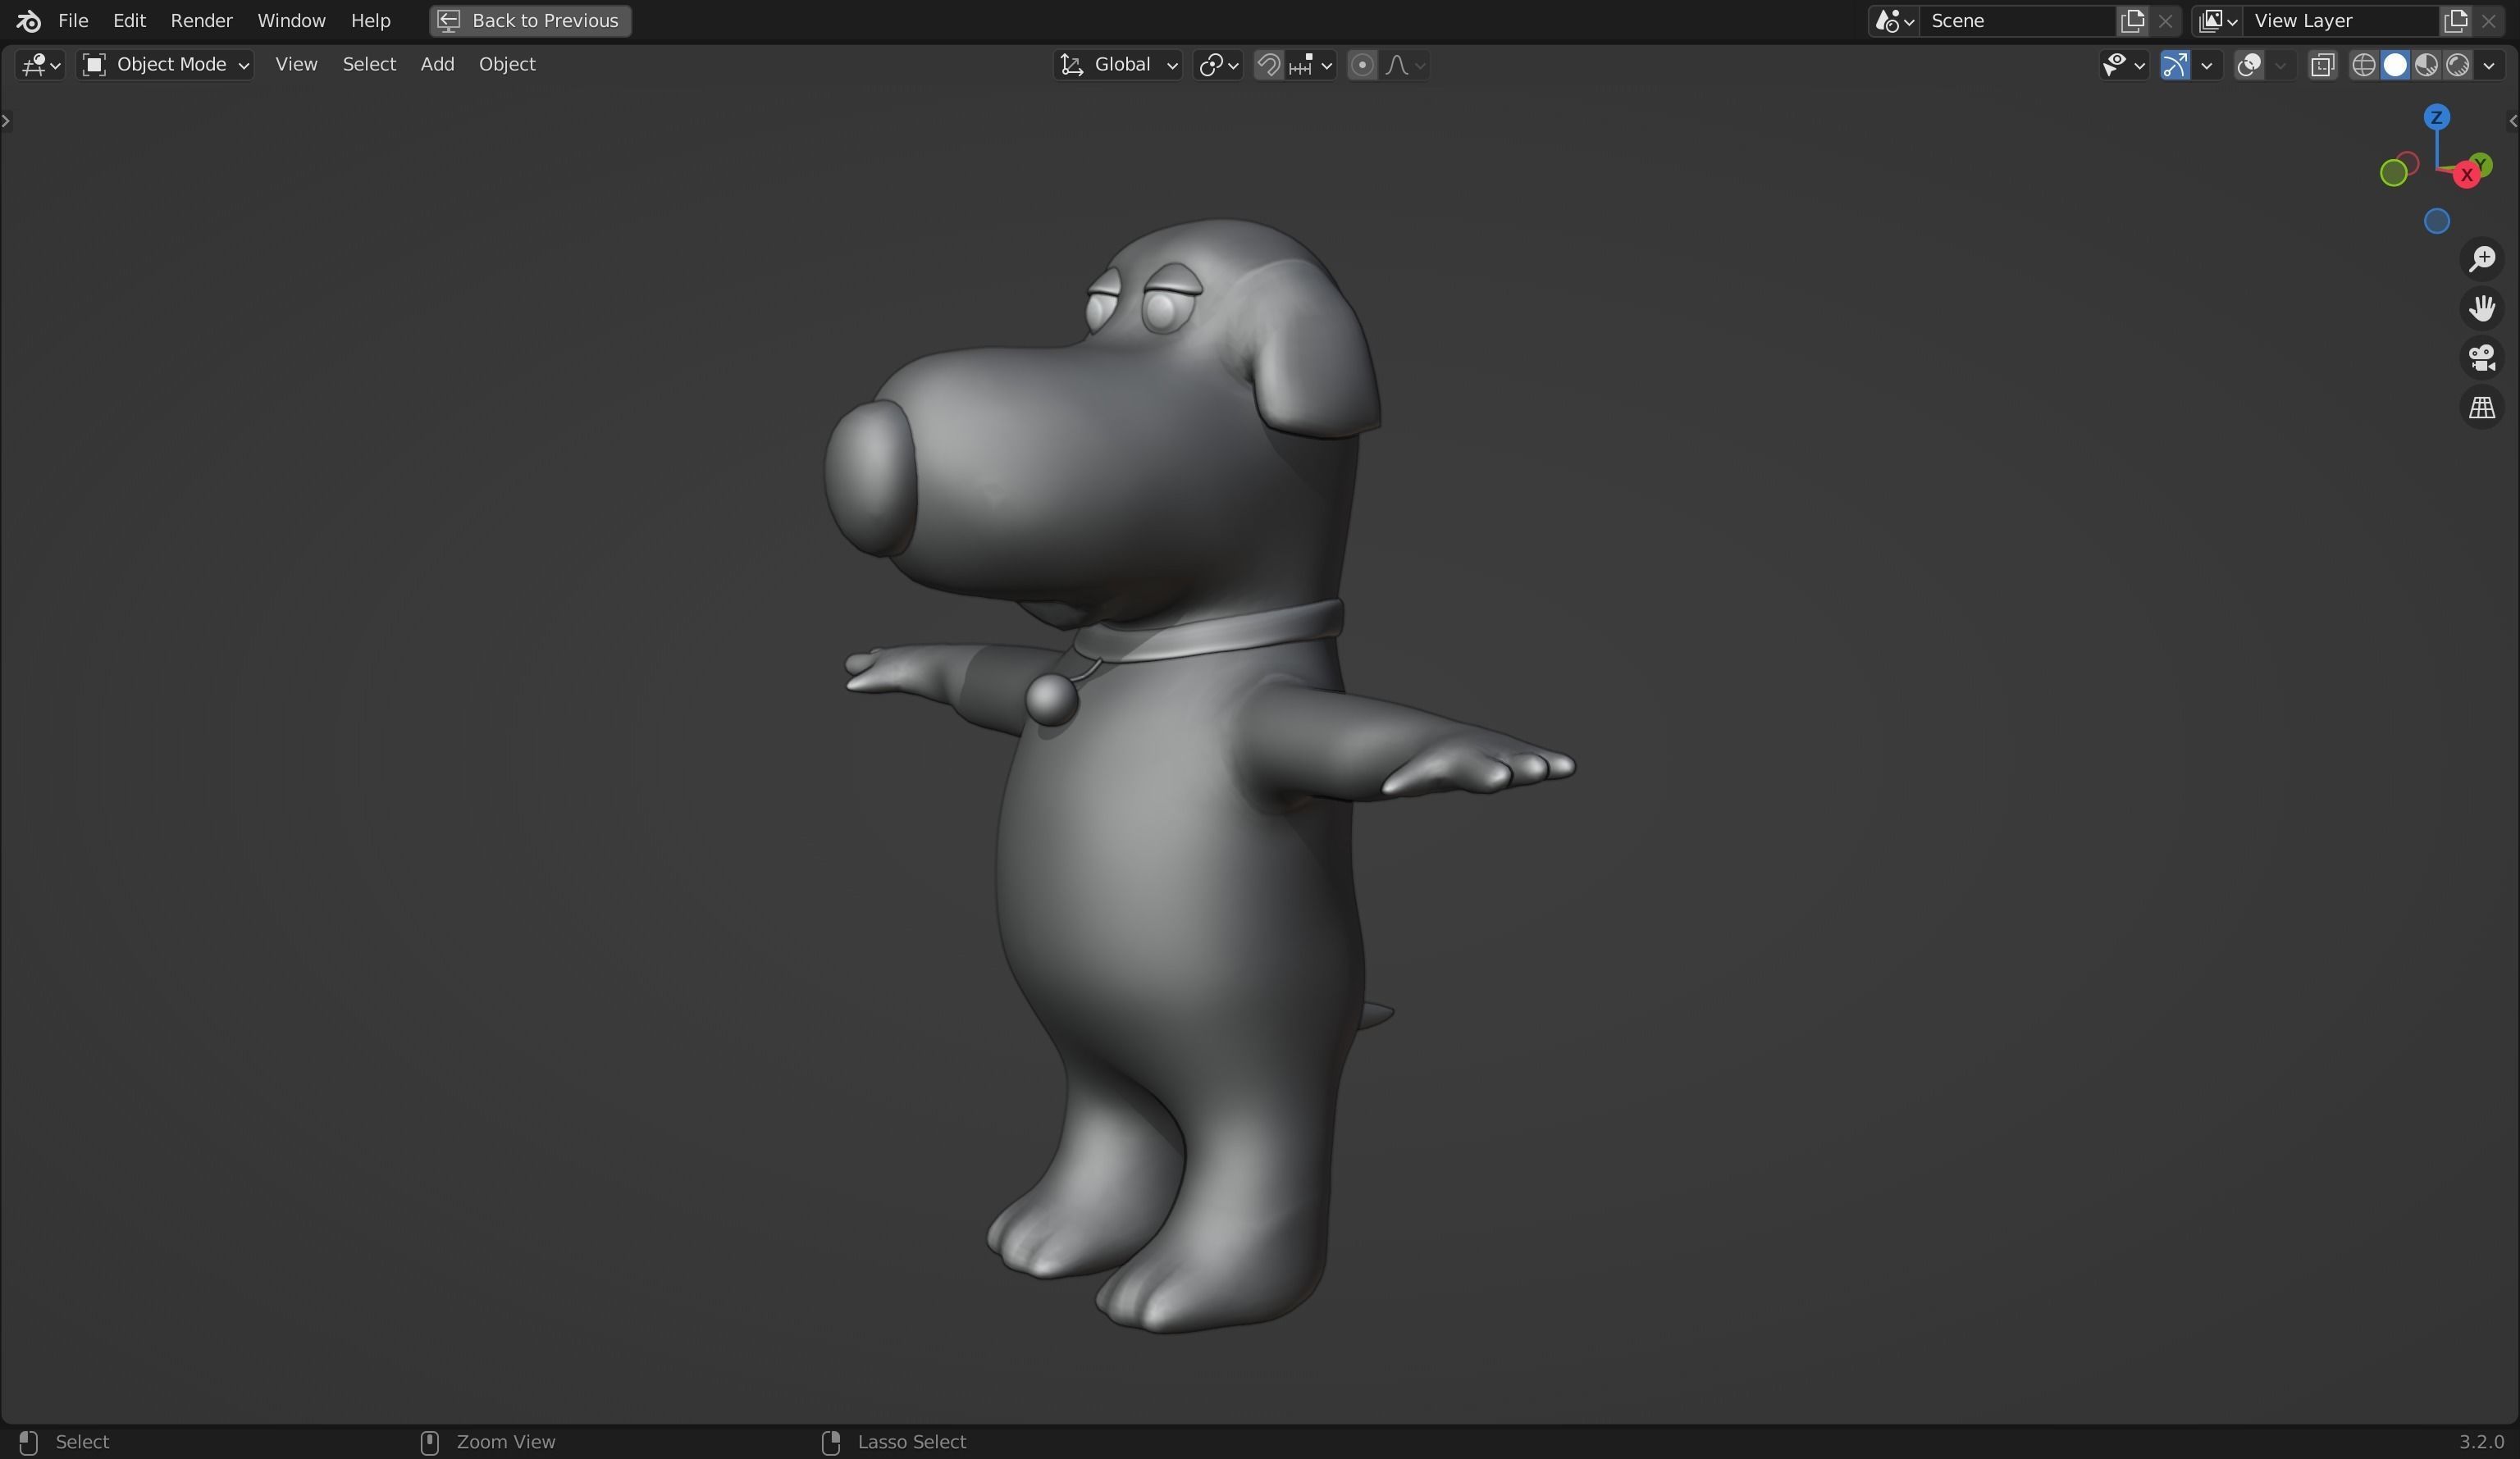
Task: Open the File menu
Action: pos(73,20)
